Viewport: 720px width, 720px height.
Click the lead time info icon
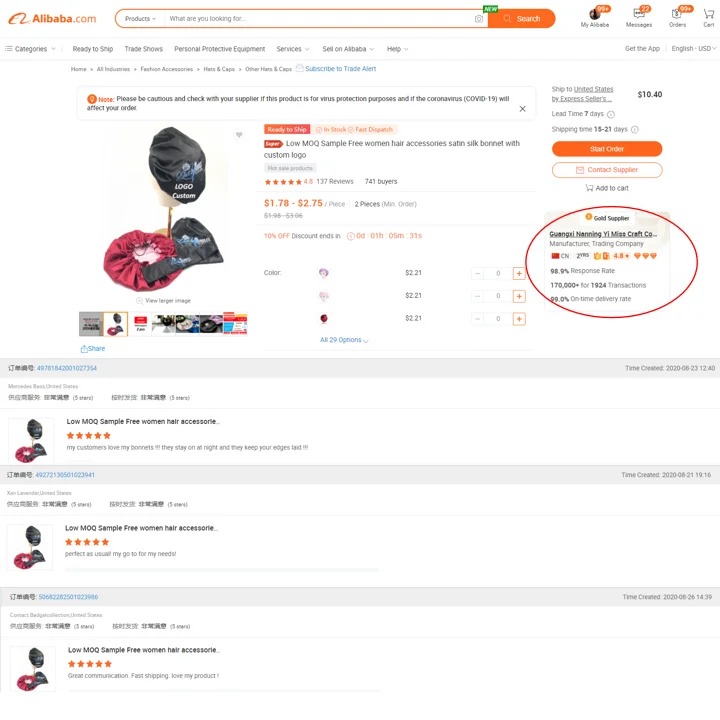pyautogui.click(x=611, y=114)
